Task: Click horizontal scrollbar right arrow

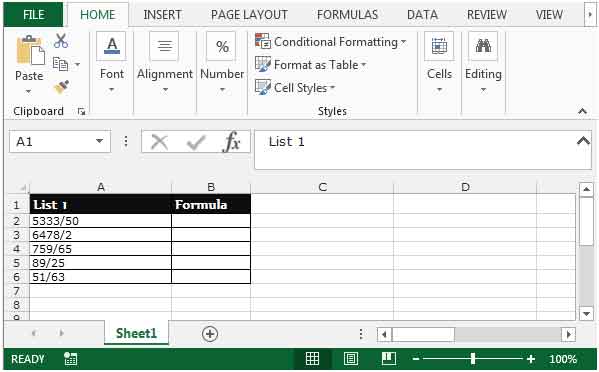Action: click(x=568, y=335)
